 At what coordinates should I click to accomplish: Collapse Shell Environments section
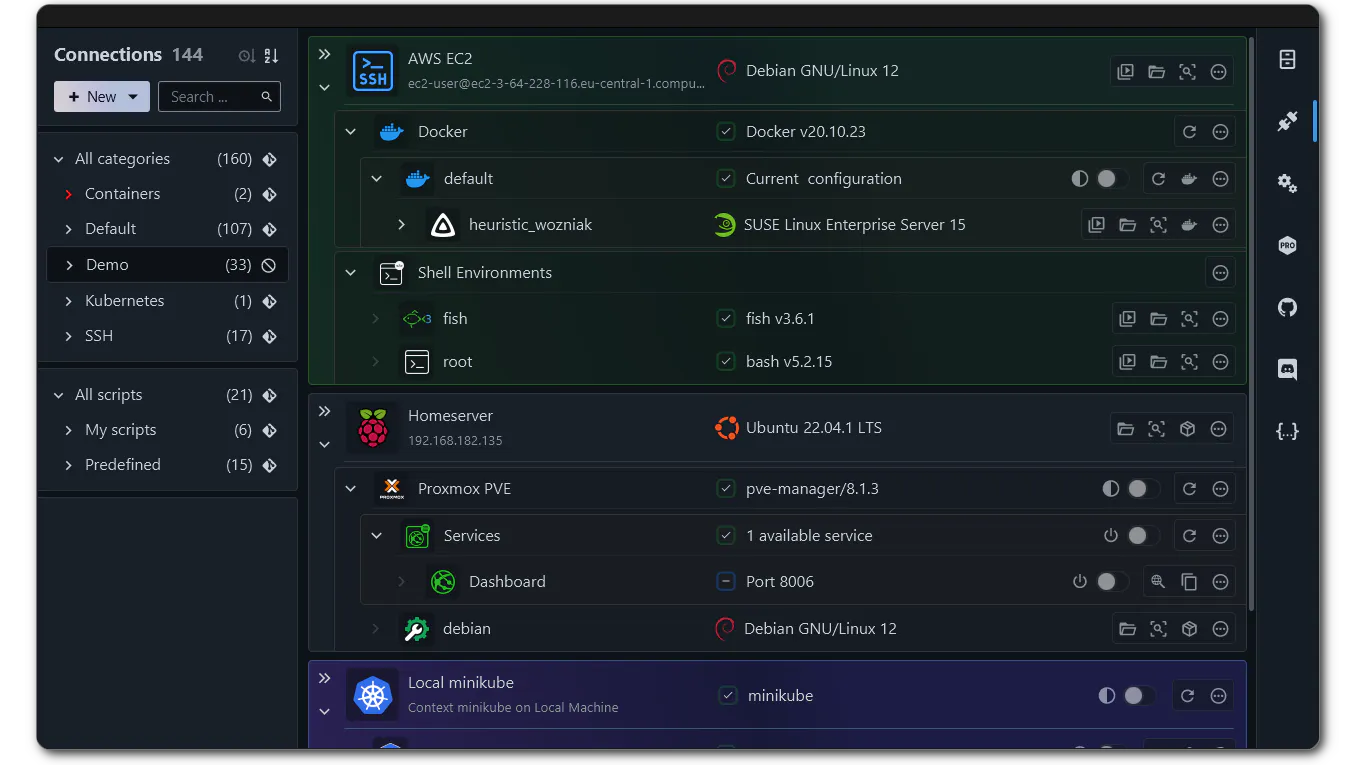pyautogui.click(x=351, y=273)
